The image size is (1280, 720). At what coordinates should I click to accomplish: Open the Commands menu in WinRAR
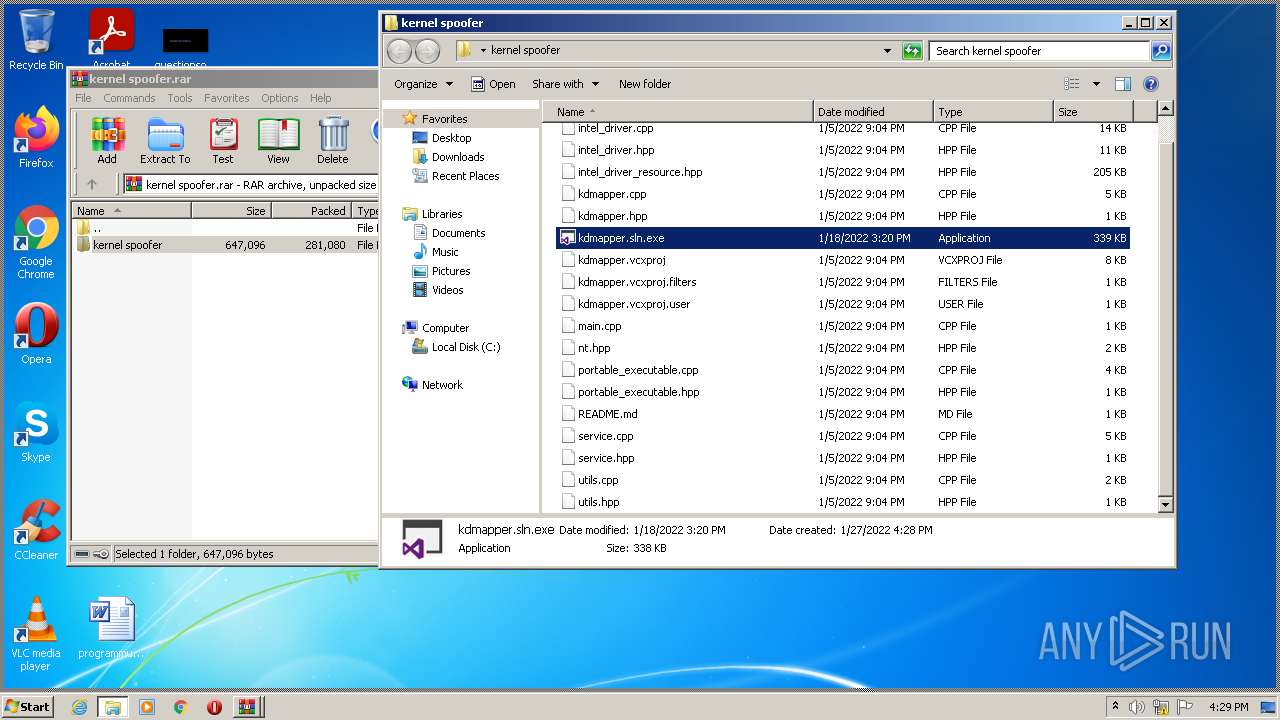click(x=129, y=98)
